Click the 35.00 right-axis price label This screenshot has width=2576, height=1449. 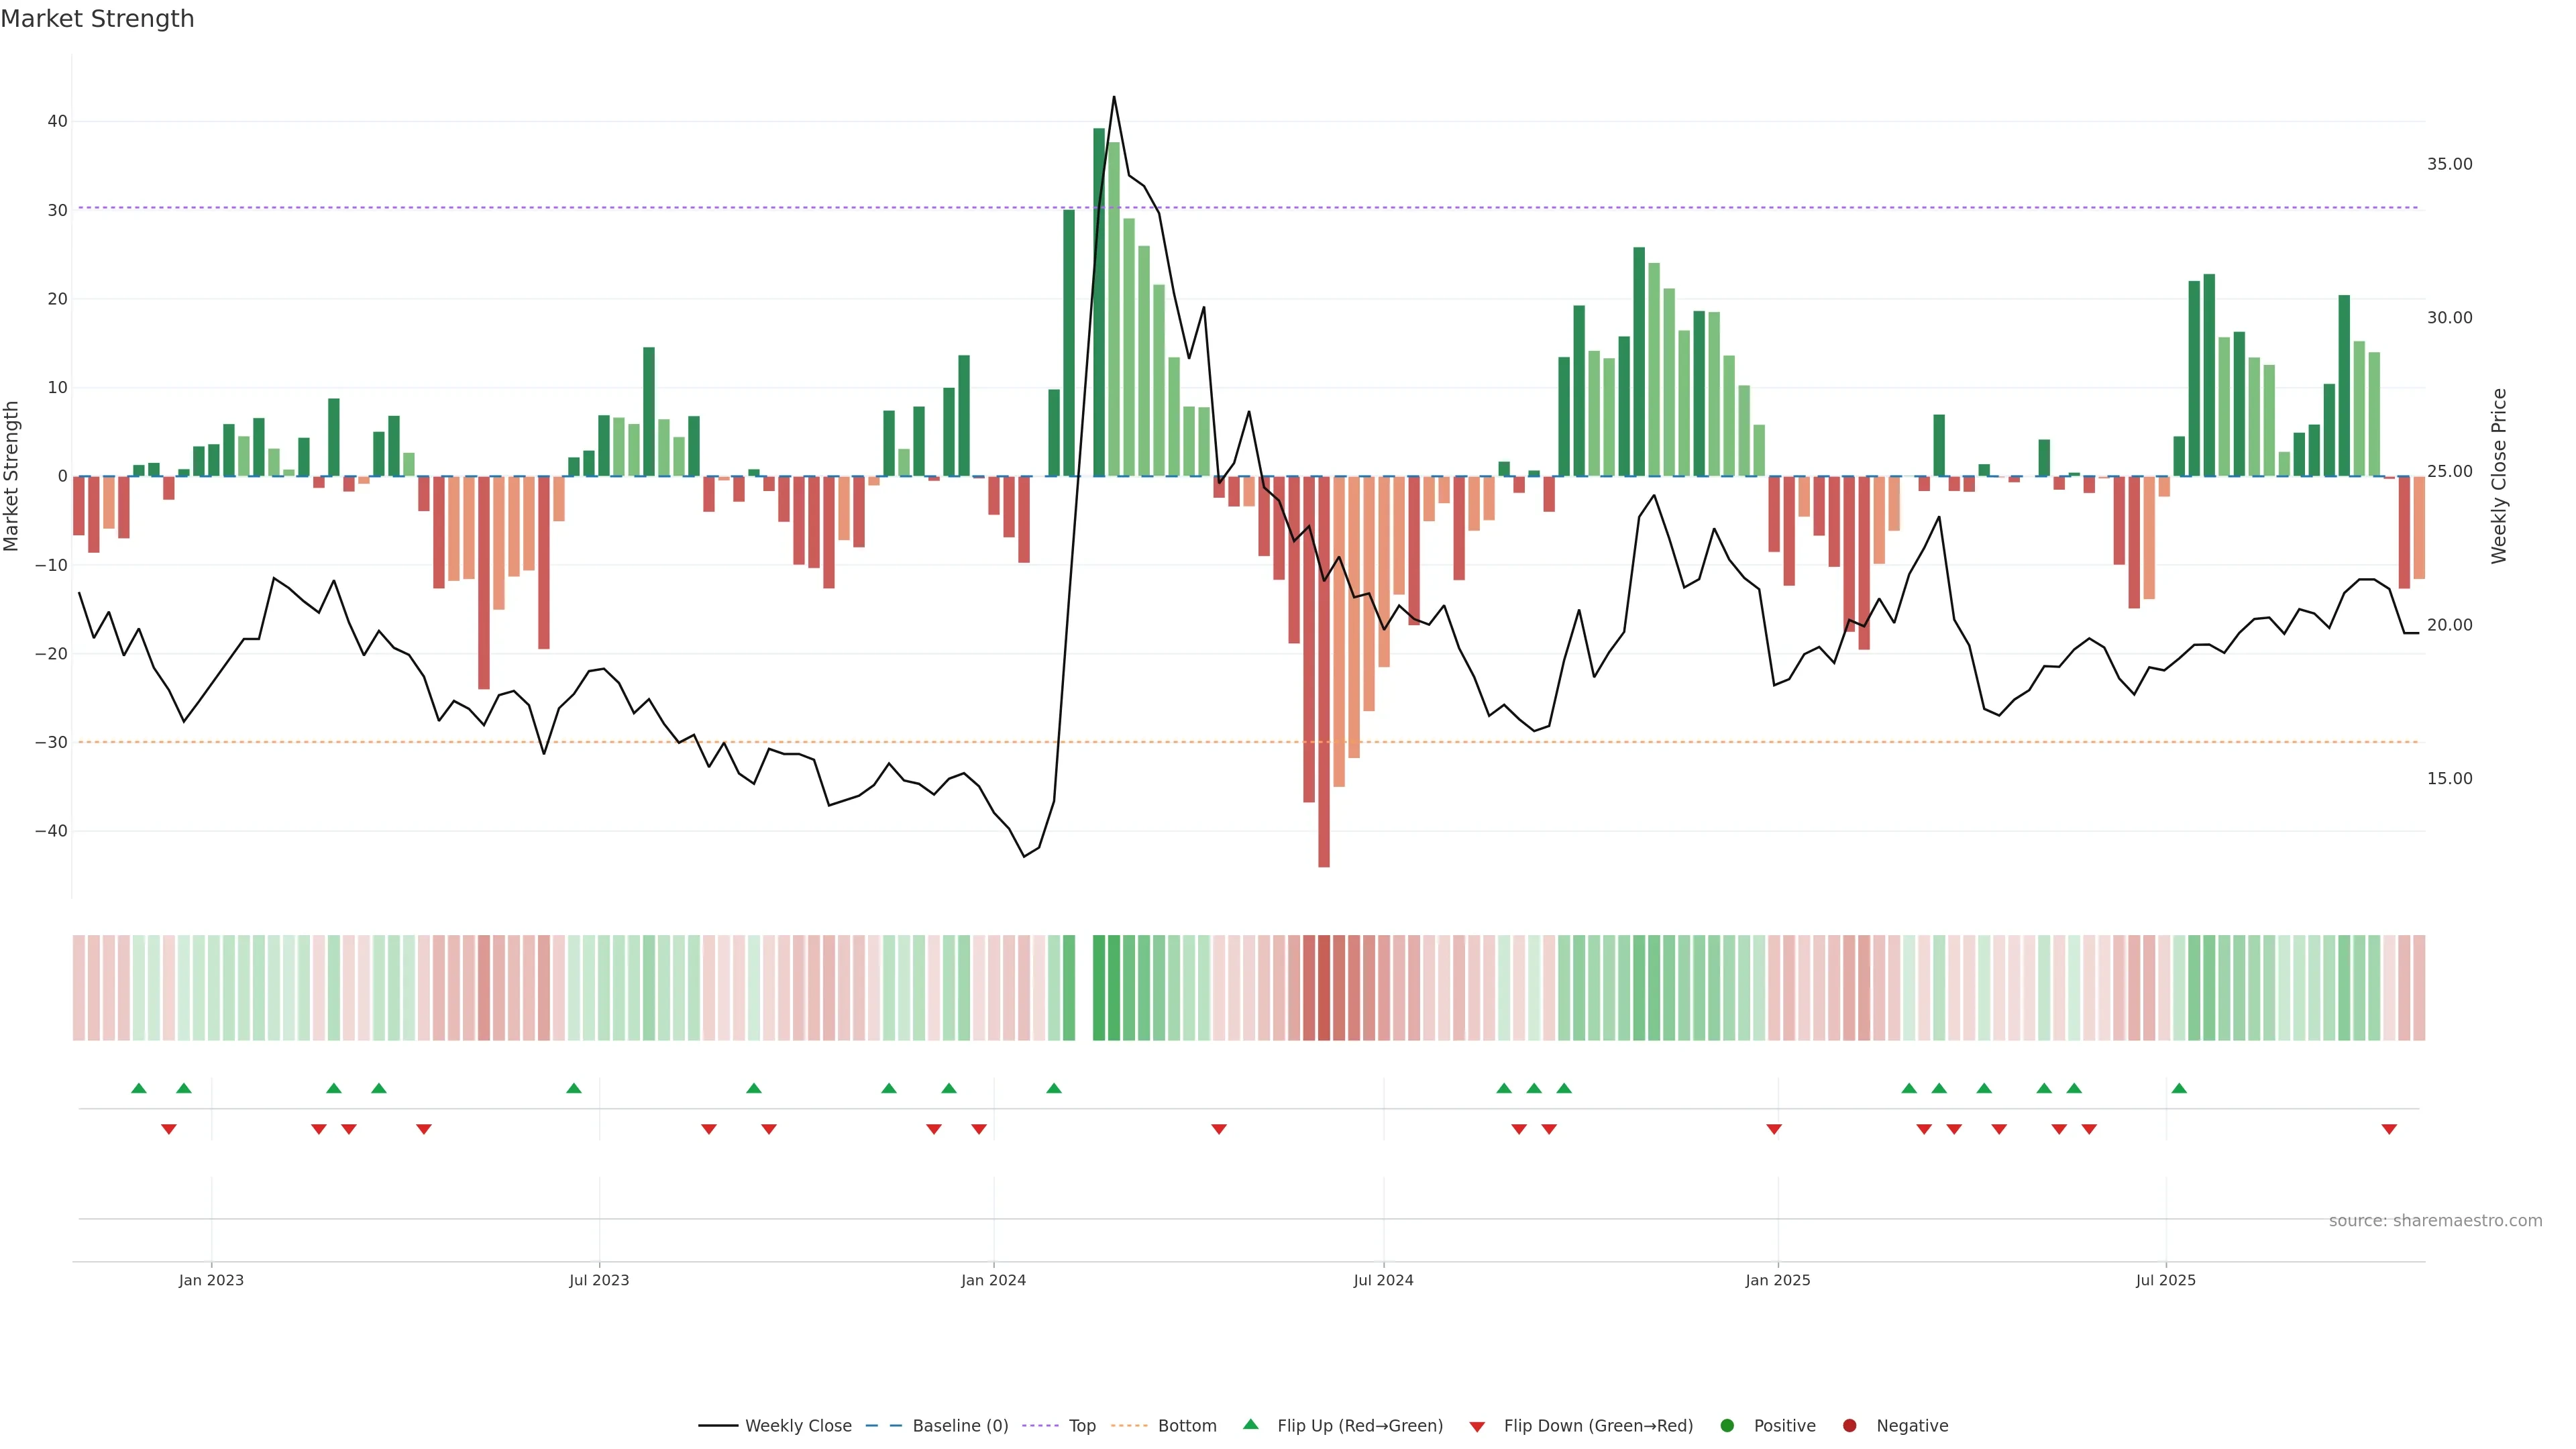(x=2449, y=164)
